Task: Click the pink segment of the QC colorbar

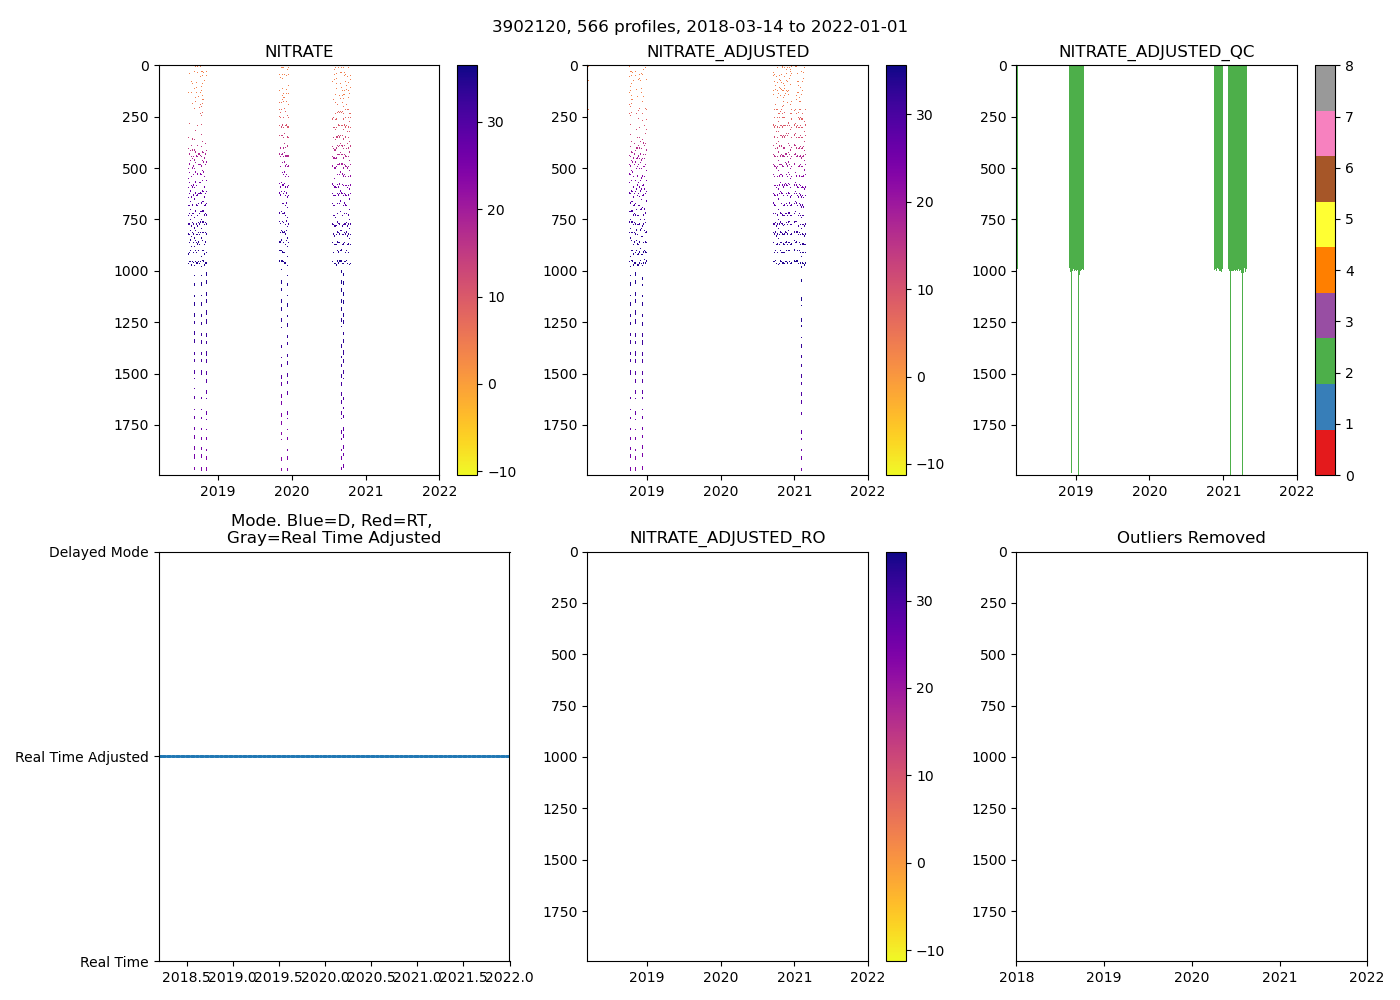Action: [x=1325, y=133]
